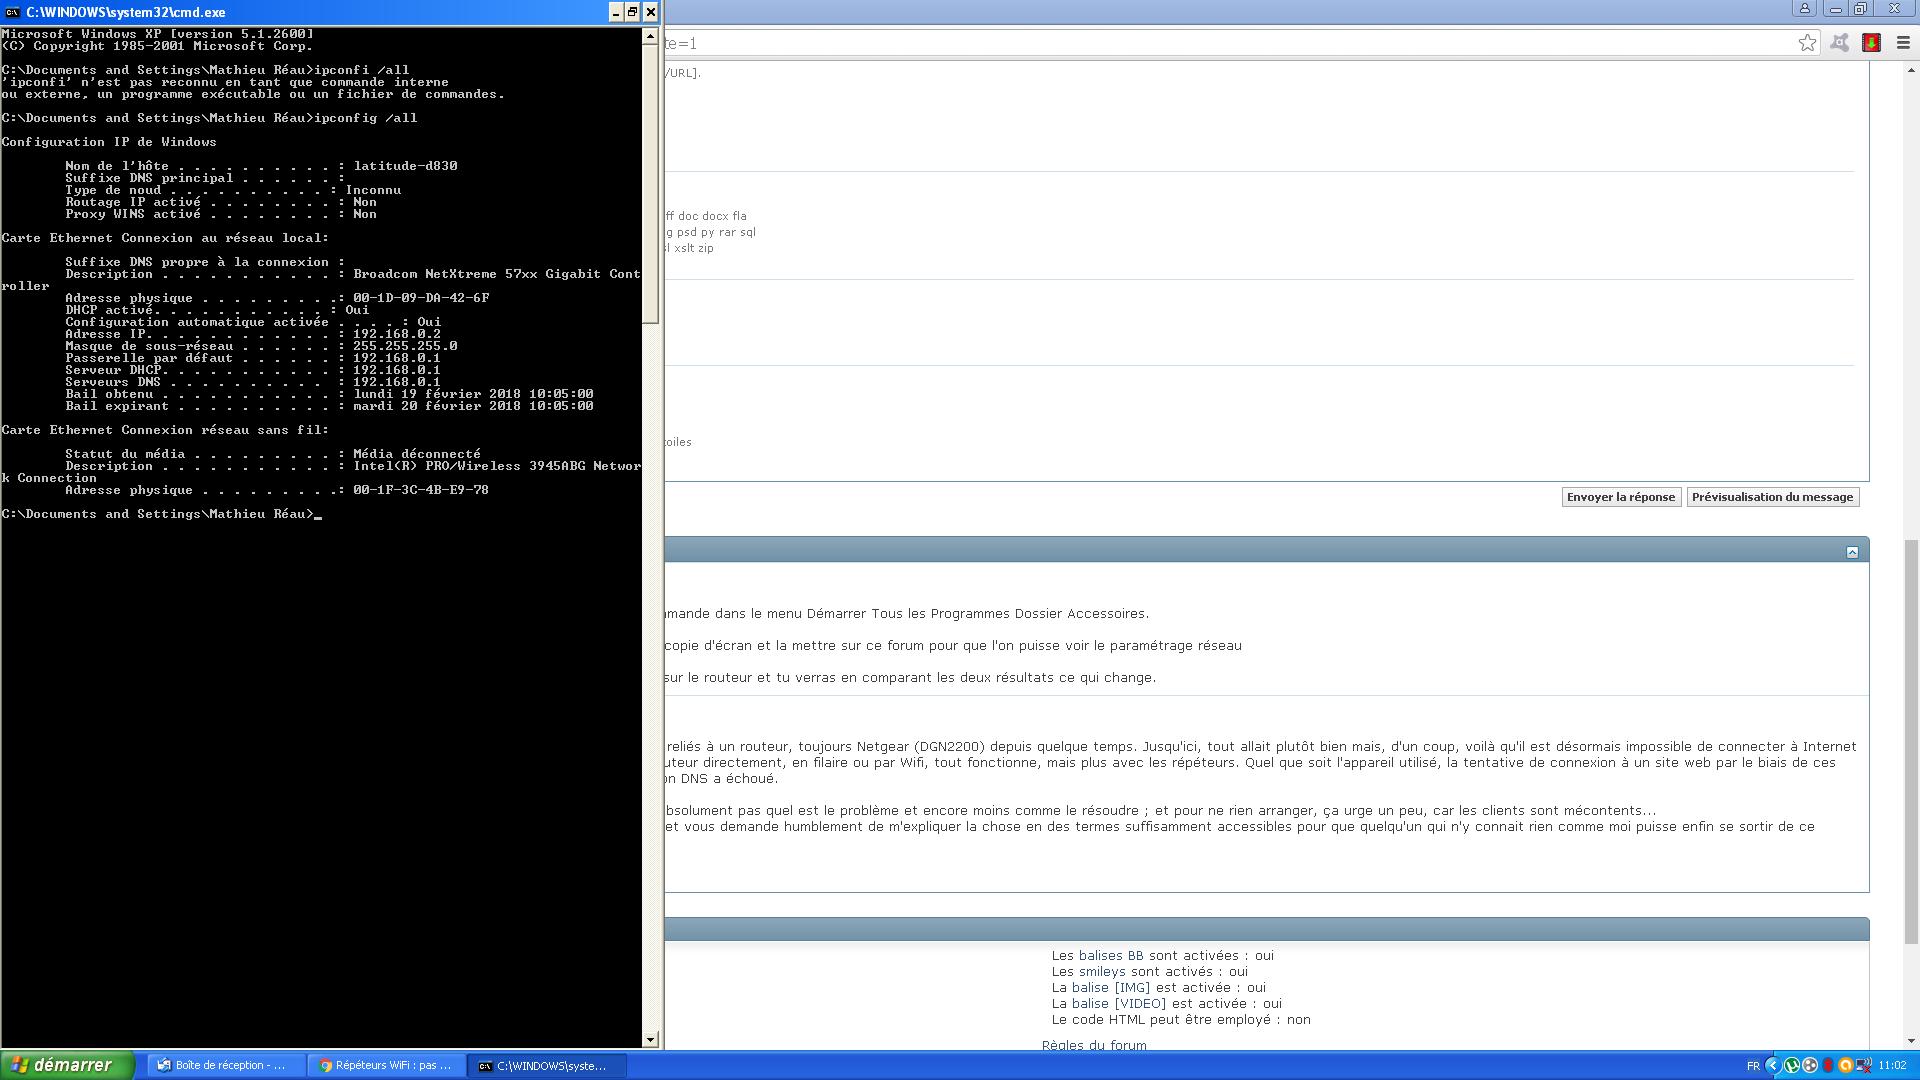Click the Chrome page scroll up arrow
This screenshot has height=1080, width=1920.
1911,70
